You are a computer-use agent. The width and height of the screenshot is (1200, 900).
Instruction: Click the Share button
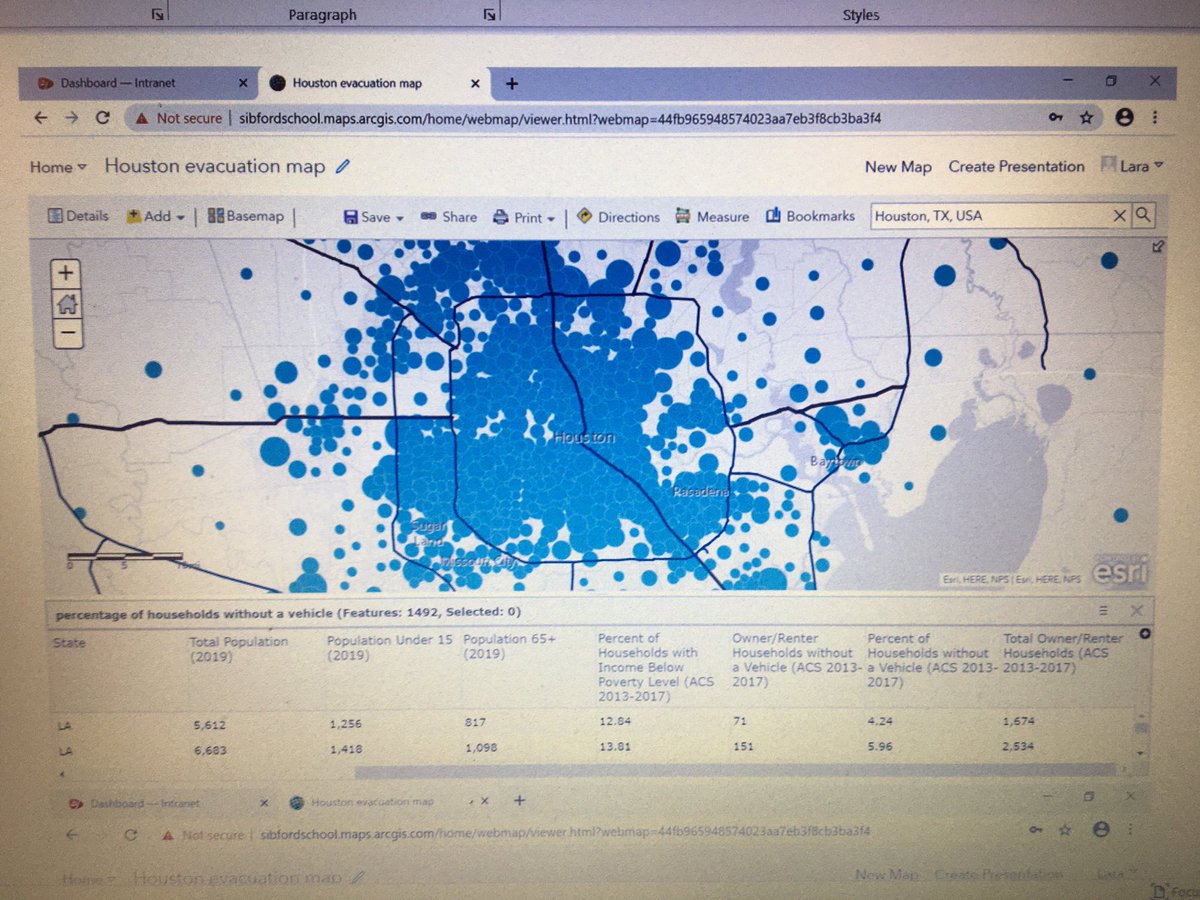448,217
